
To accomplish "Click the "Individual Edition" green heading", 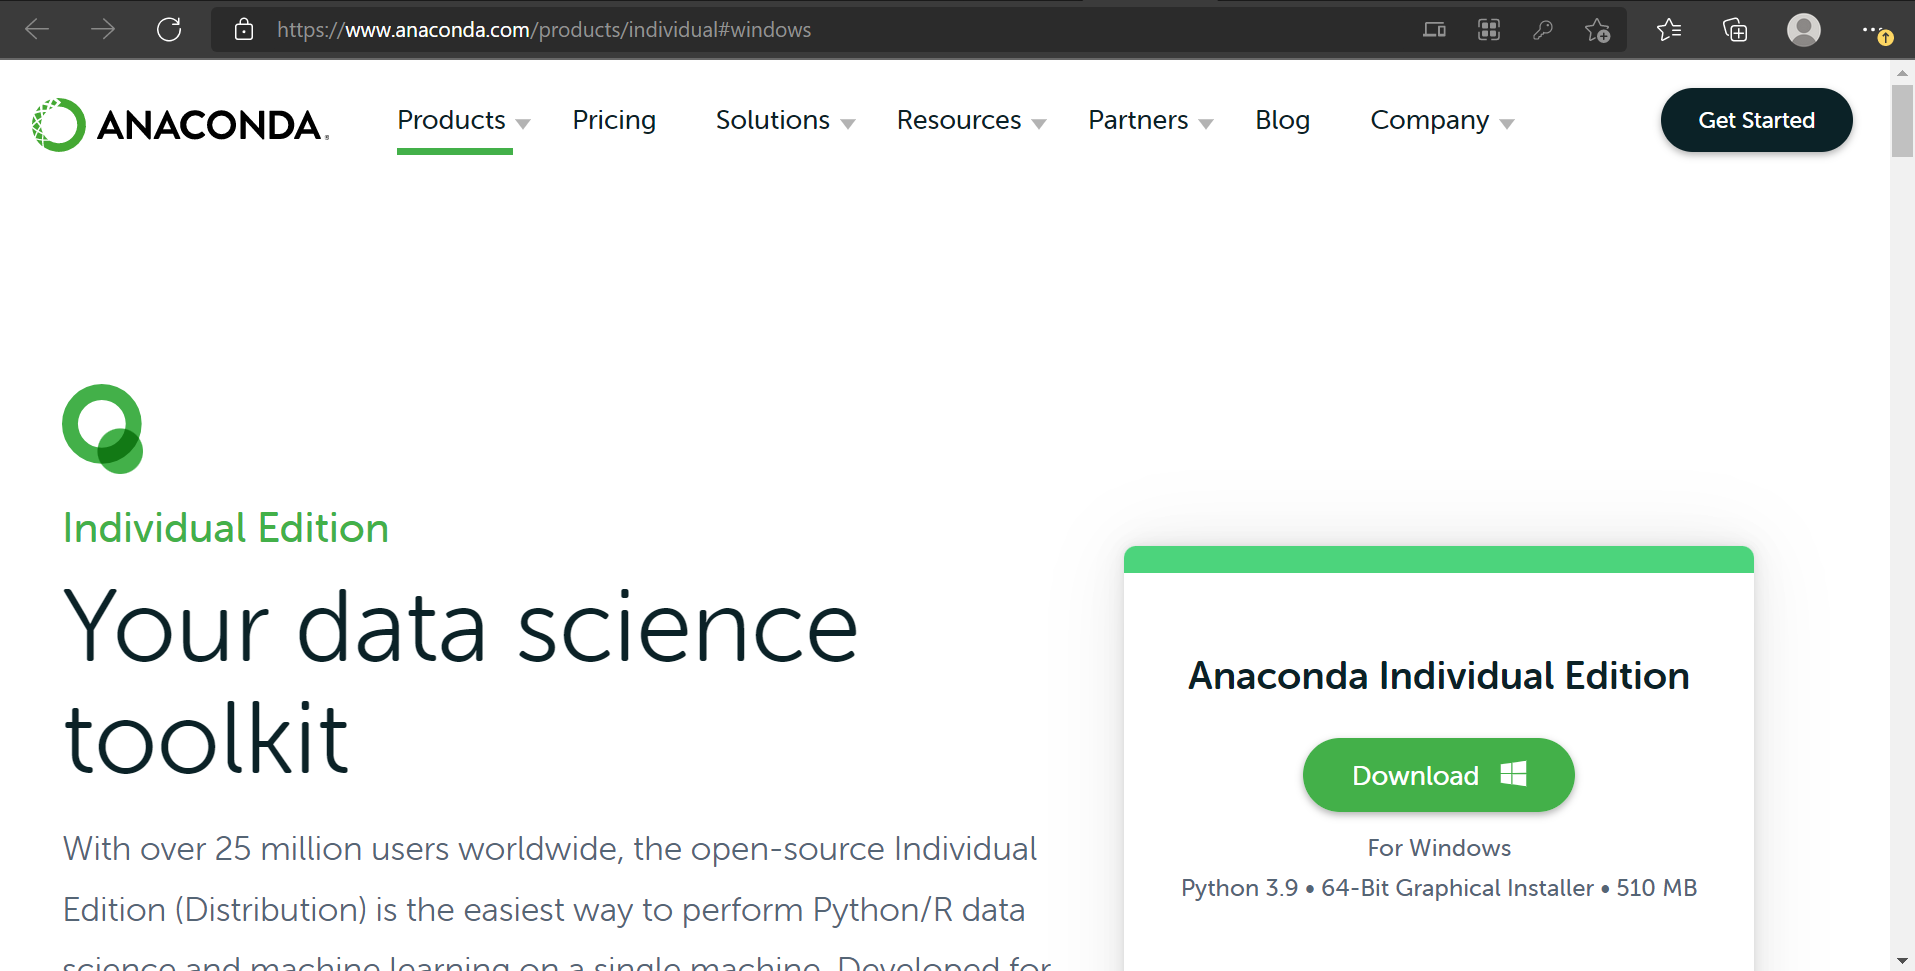I will (226, 528).
